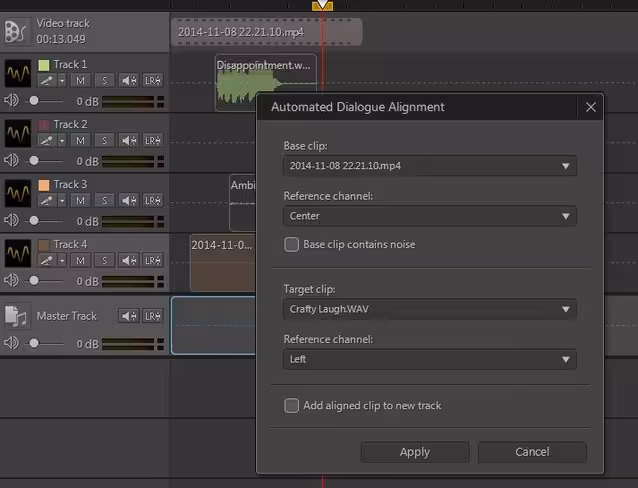Mute Track 1 with M button
Screen dimensions: 638x488
click(80, 81)
